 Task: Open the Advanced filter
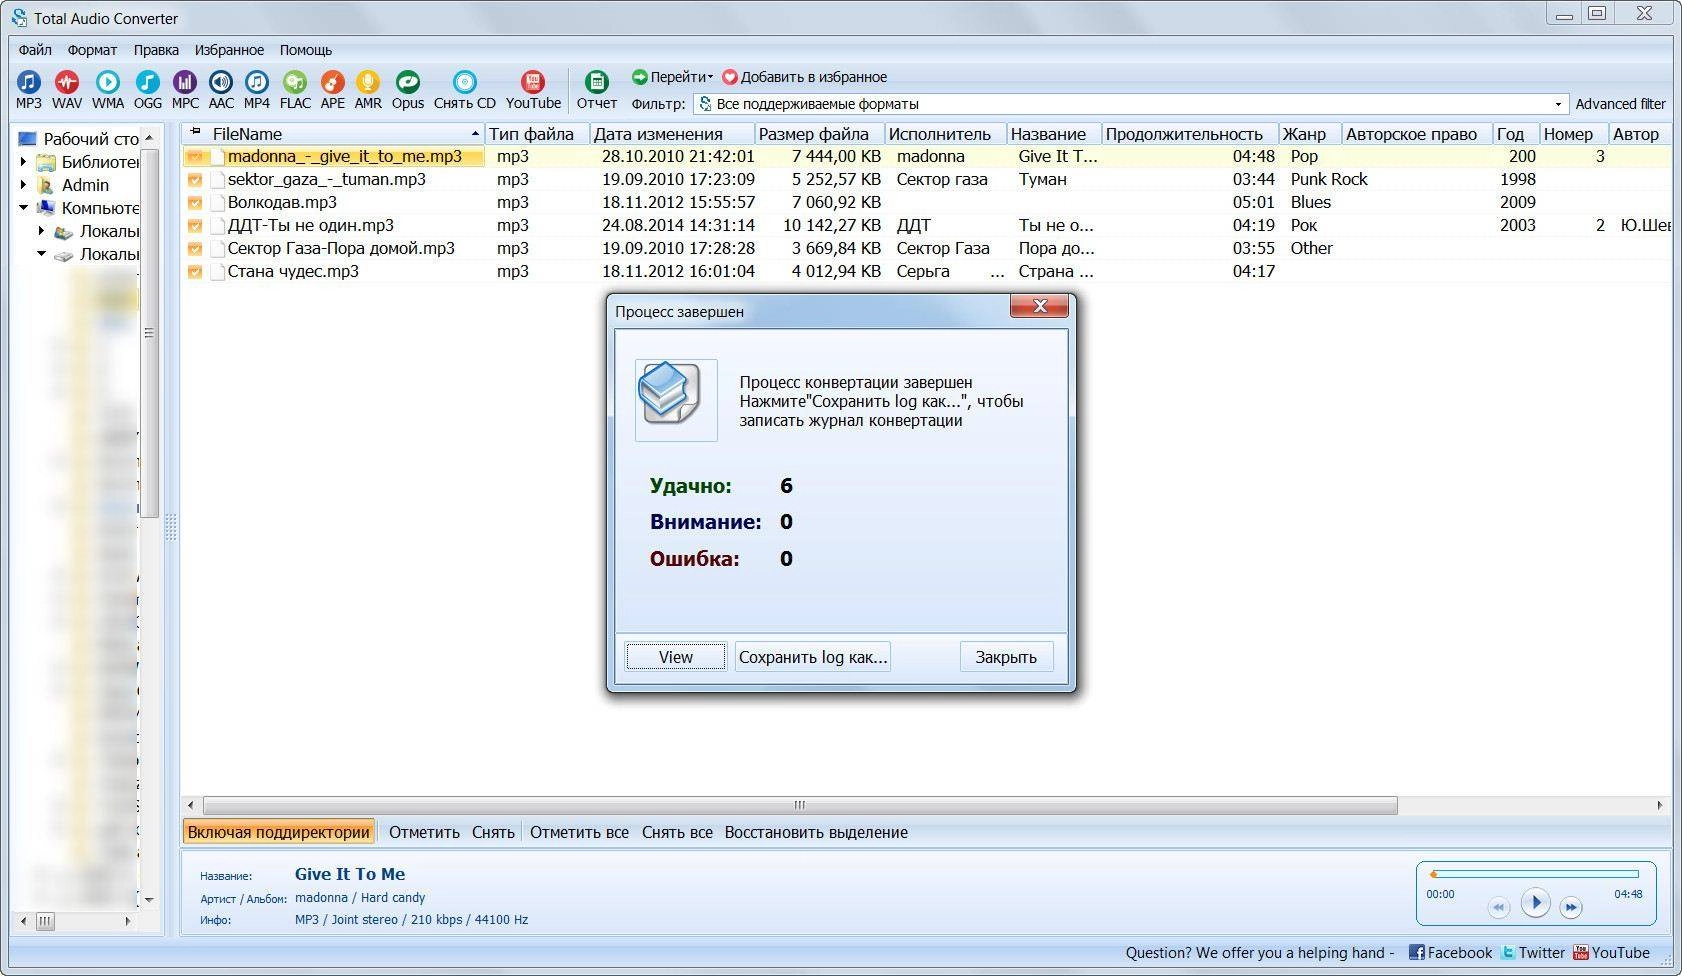[x=1620, y=104]
